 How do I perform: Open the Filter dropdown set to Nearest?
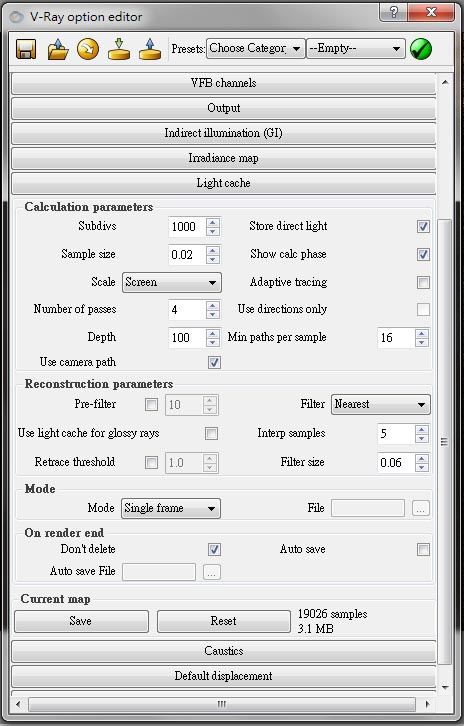coord(381,404)
